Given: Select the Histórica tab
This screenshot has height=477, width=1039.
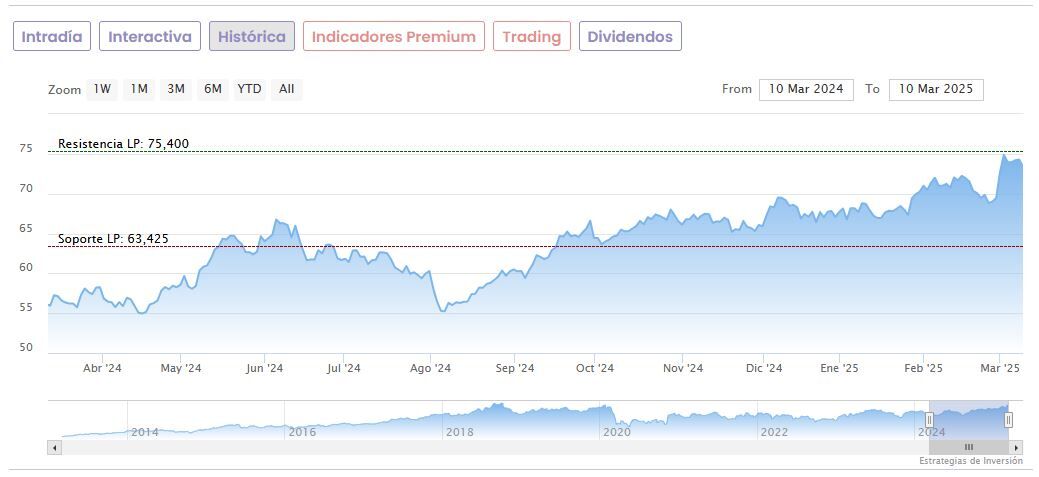Looking at the screenshot, I should [x=251, y=37].
